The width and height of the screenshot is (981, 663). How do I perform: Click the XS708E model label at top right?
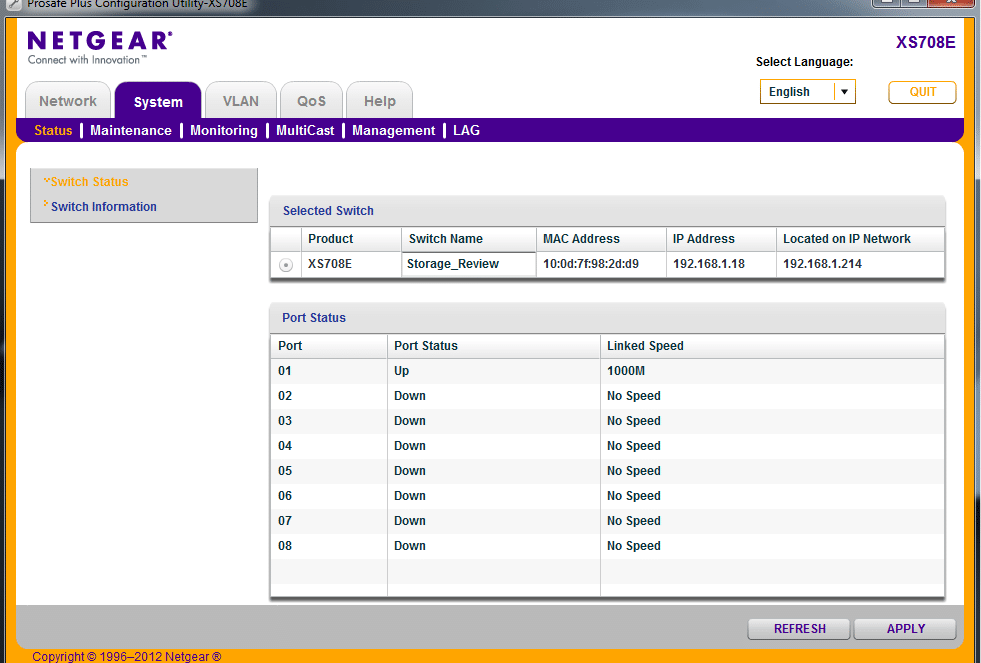(925, 42)
